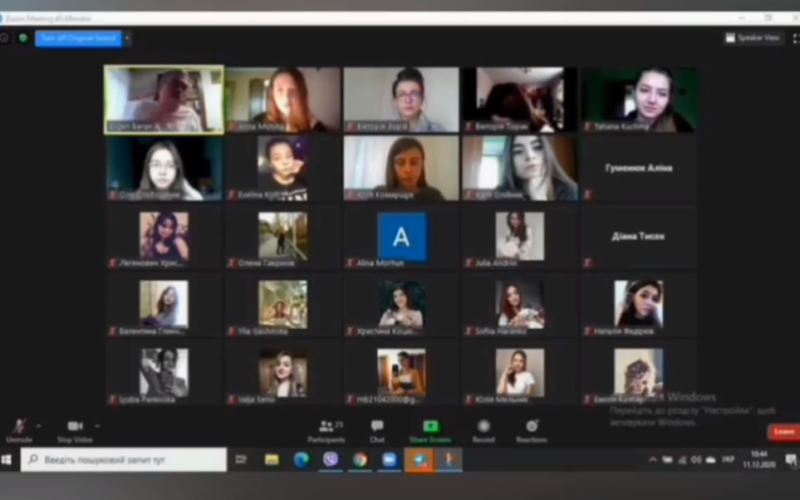Screen dimensions: 800x500
Task: Expand video options arrow next to Stop Video
Action: coord(96,424)
